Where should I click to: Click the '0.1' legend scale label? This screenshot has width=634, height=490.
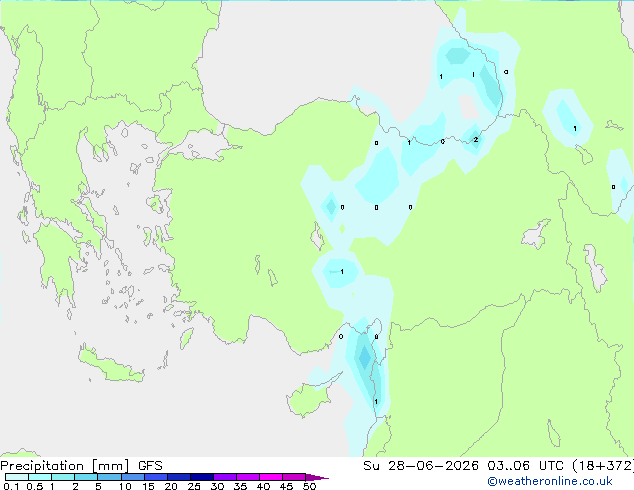(11, 486)
